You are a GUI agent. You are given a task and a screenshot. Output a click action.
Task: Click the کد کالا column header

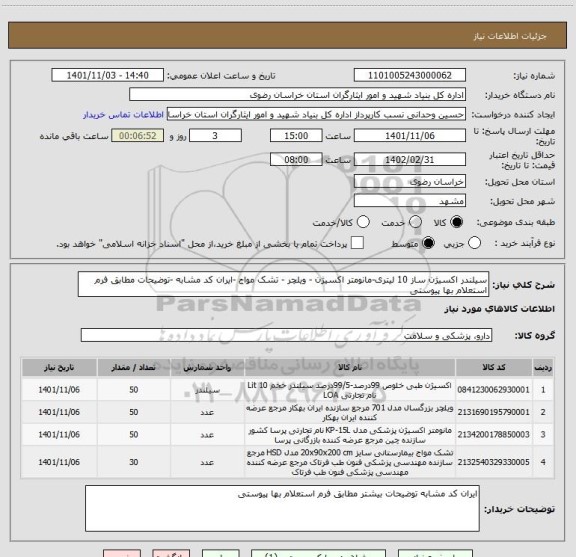[494, 367]
